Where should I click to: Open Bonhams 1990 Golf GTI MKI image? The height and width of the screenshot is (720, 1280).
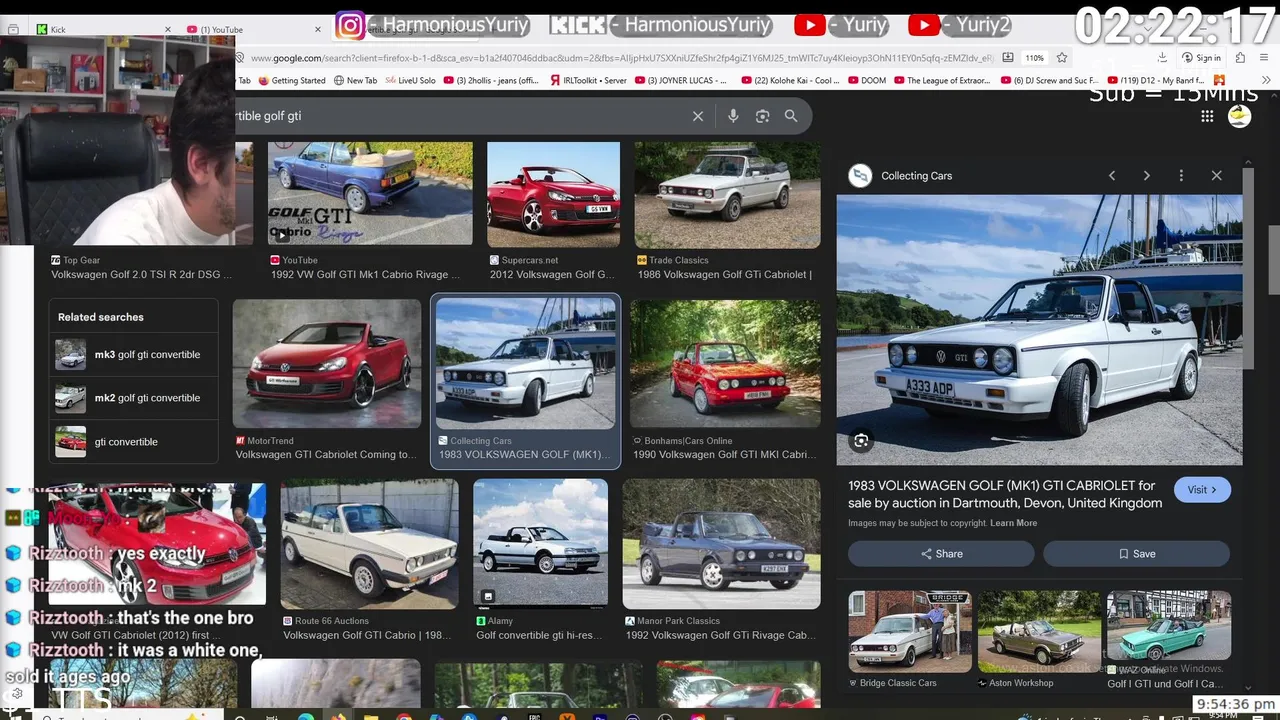725,364
